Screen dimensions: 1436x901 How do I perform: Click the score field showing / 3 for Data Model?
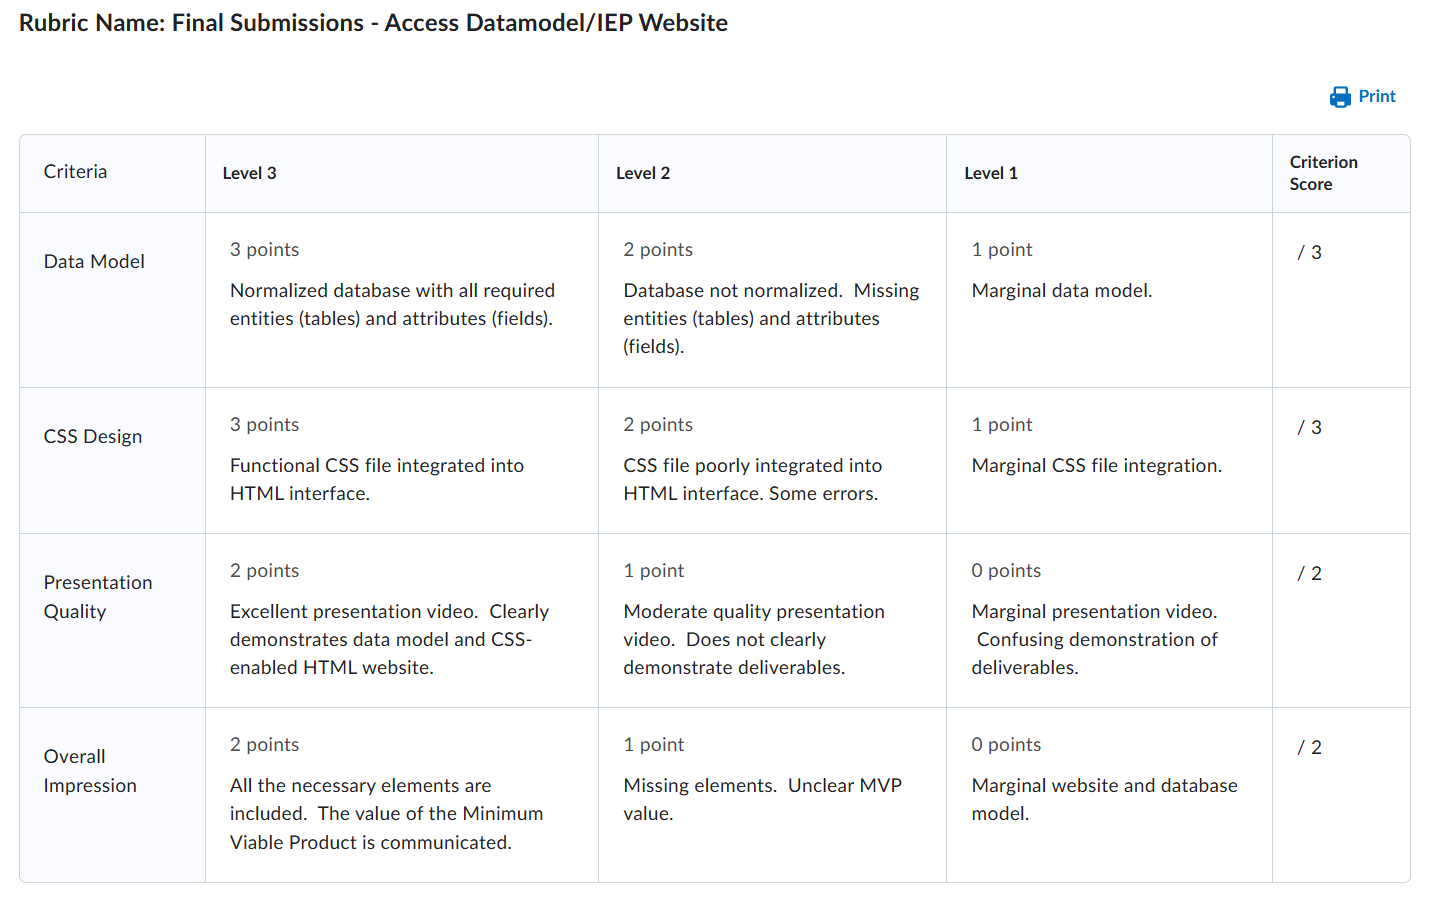[1308, 252]
